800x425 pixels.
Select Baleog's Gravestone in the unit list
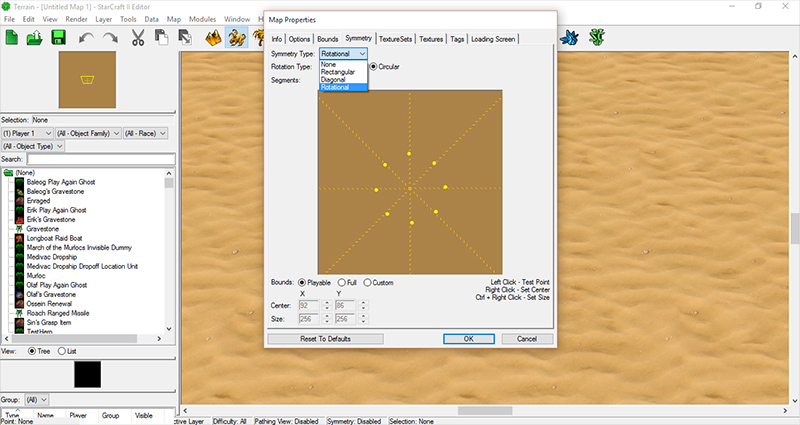click(55, 191)
